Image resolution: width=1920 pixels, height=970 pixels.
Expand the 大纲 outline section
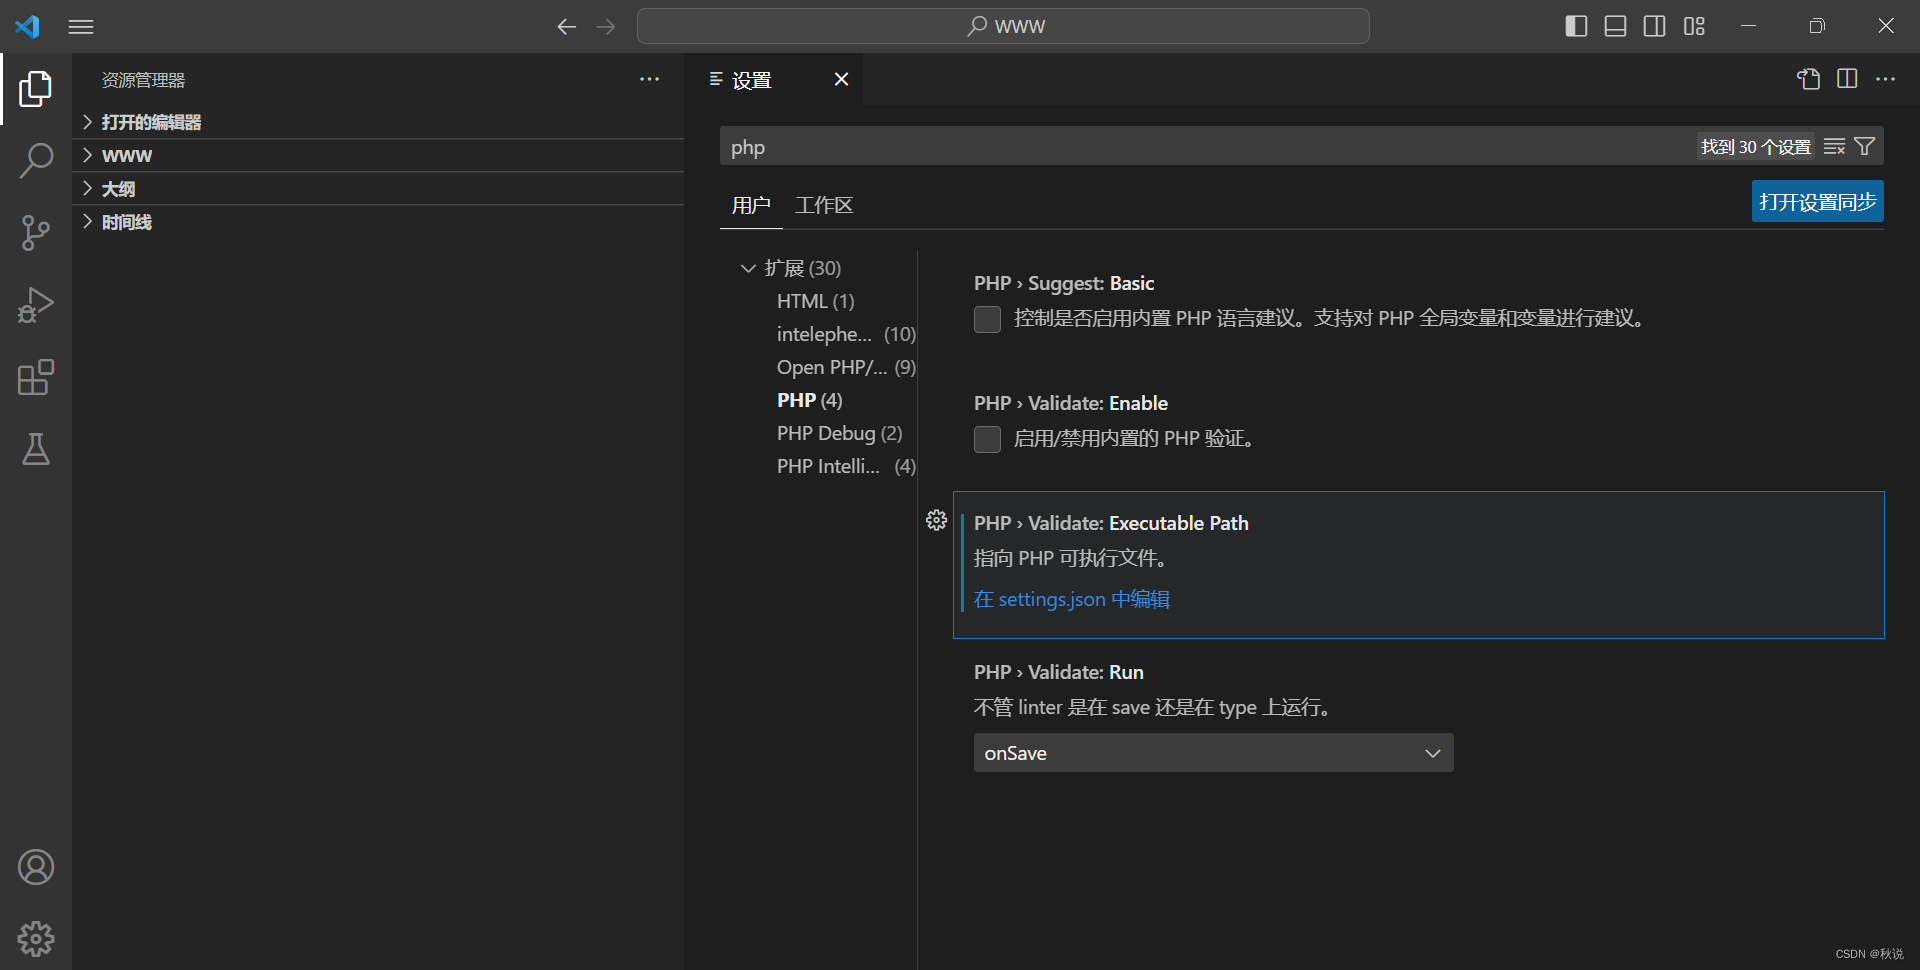378,189
